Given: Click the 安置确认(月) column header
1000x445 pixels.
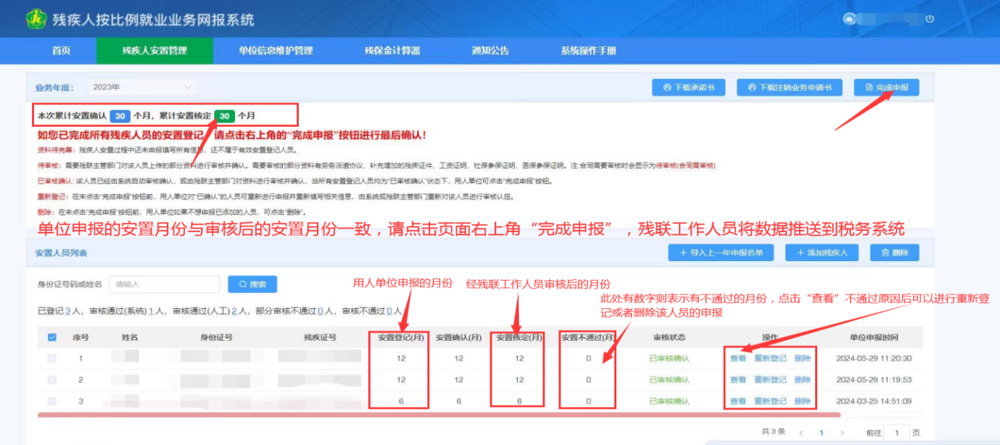Looking at the screenshot, I should (459, 337).
